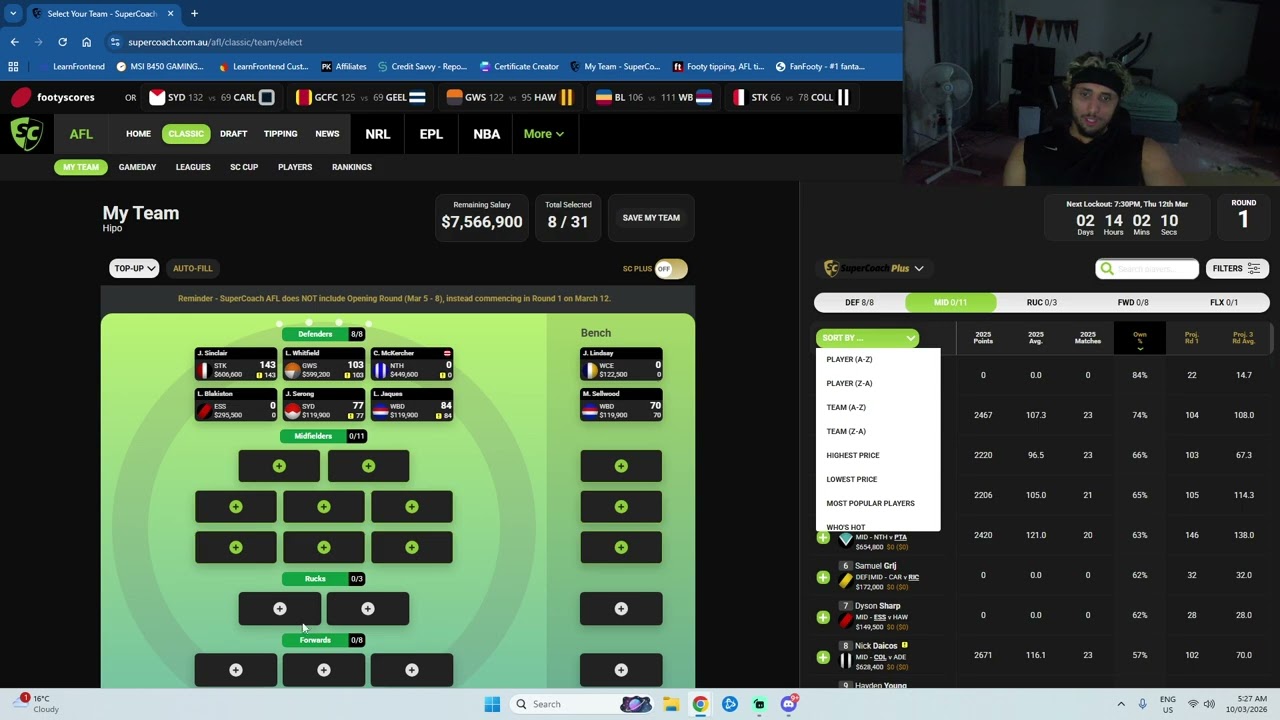The image size is (1280, 720).
Task: Select the L. Whitfield defender card
Action: point(323,364)
